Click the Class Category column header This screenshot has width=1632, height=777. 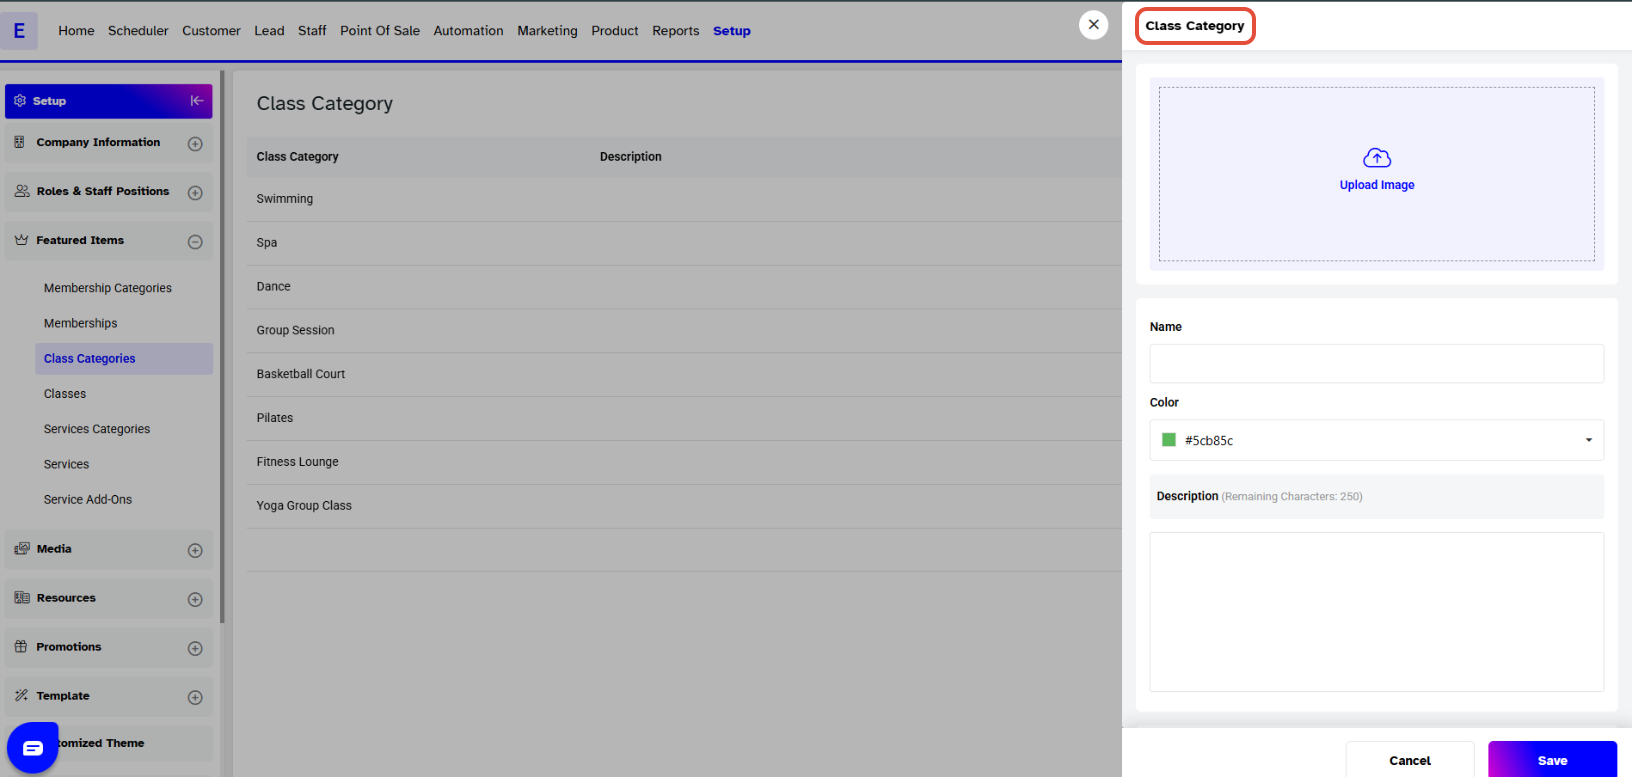pyautogui.click(x=298, y=157)
